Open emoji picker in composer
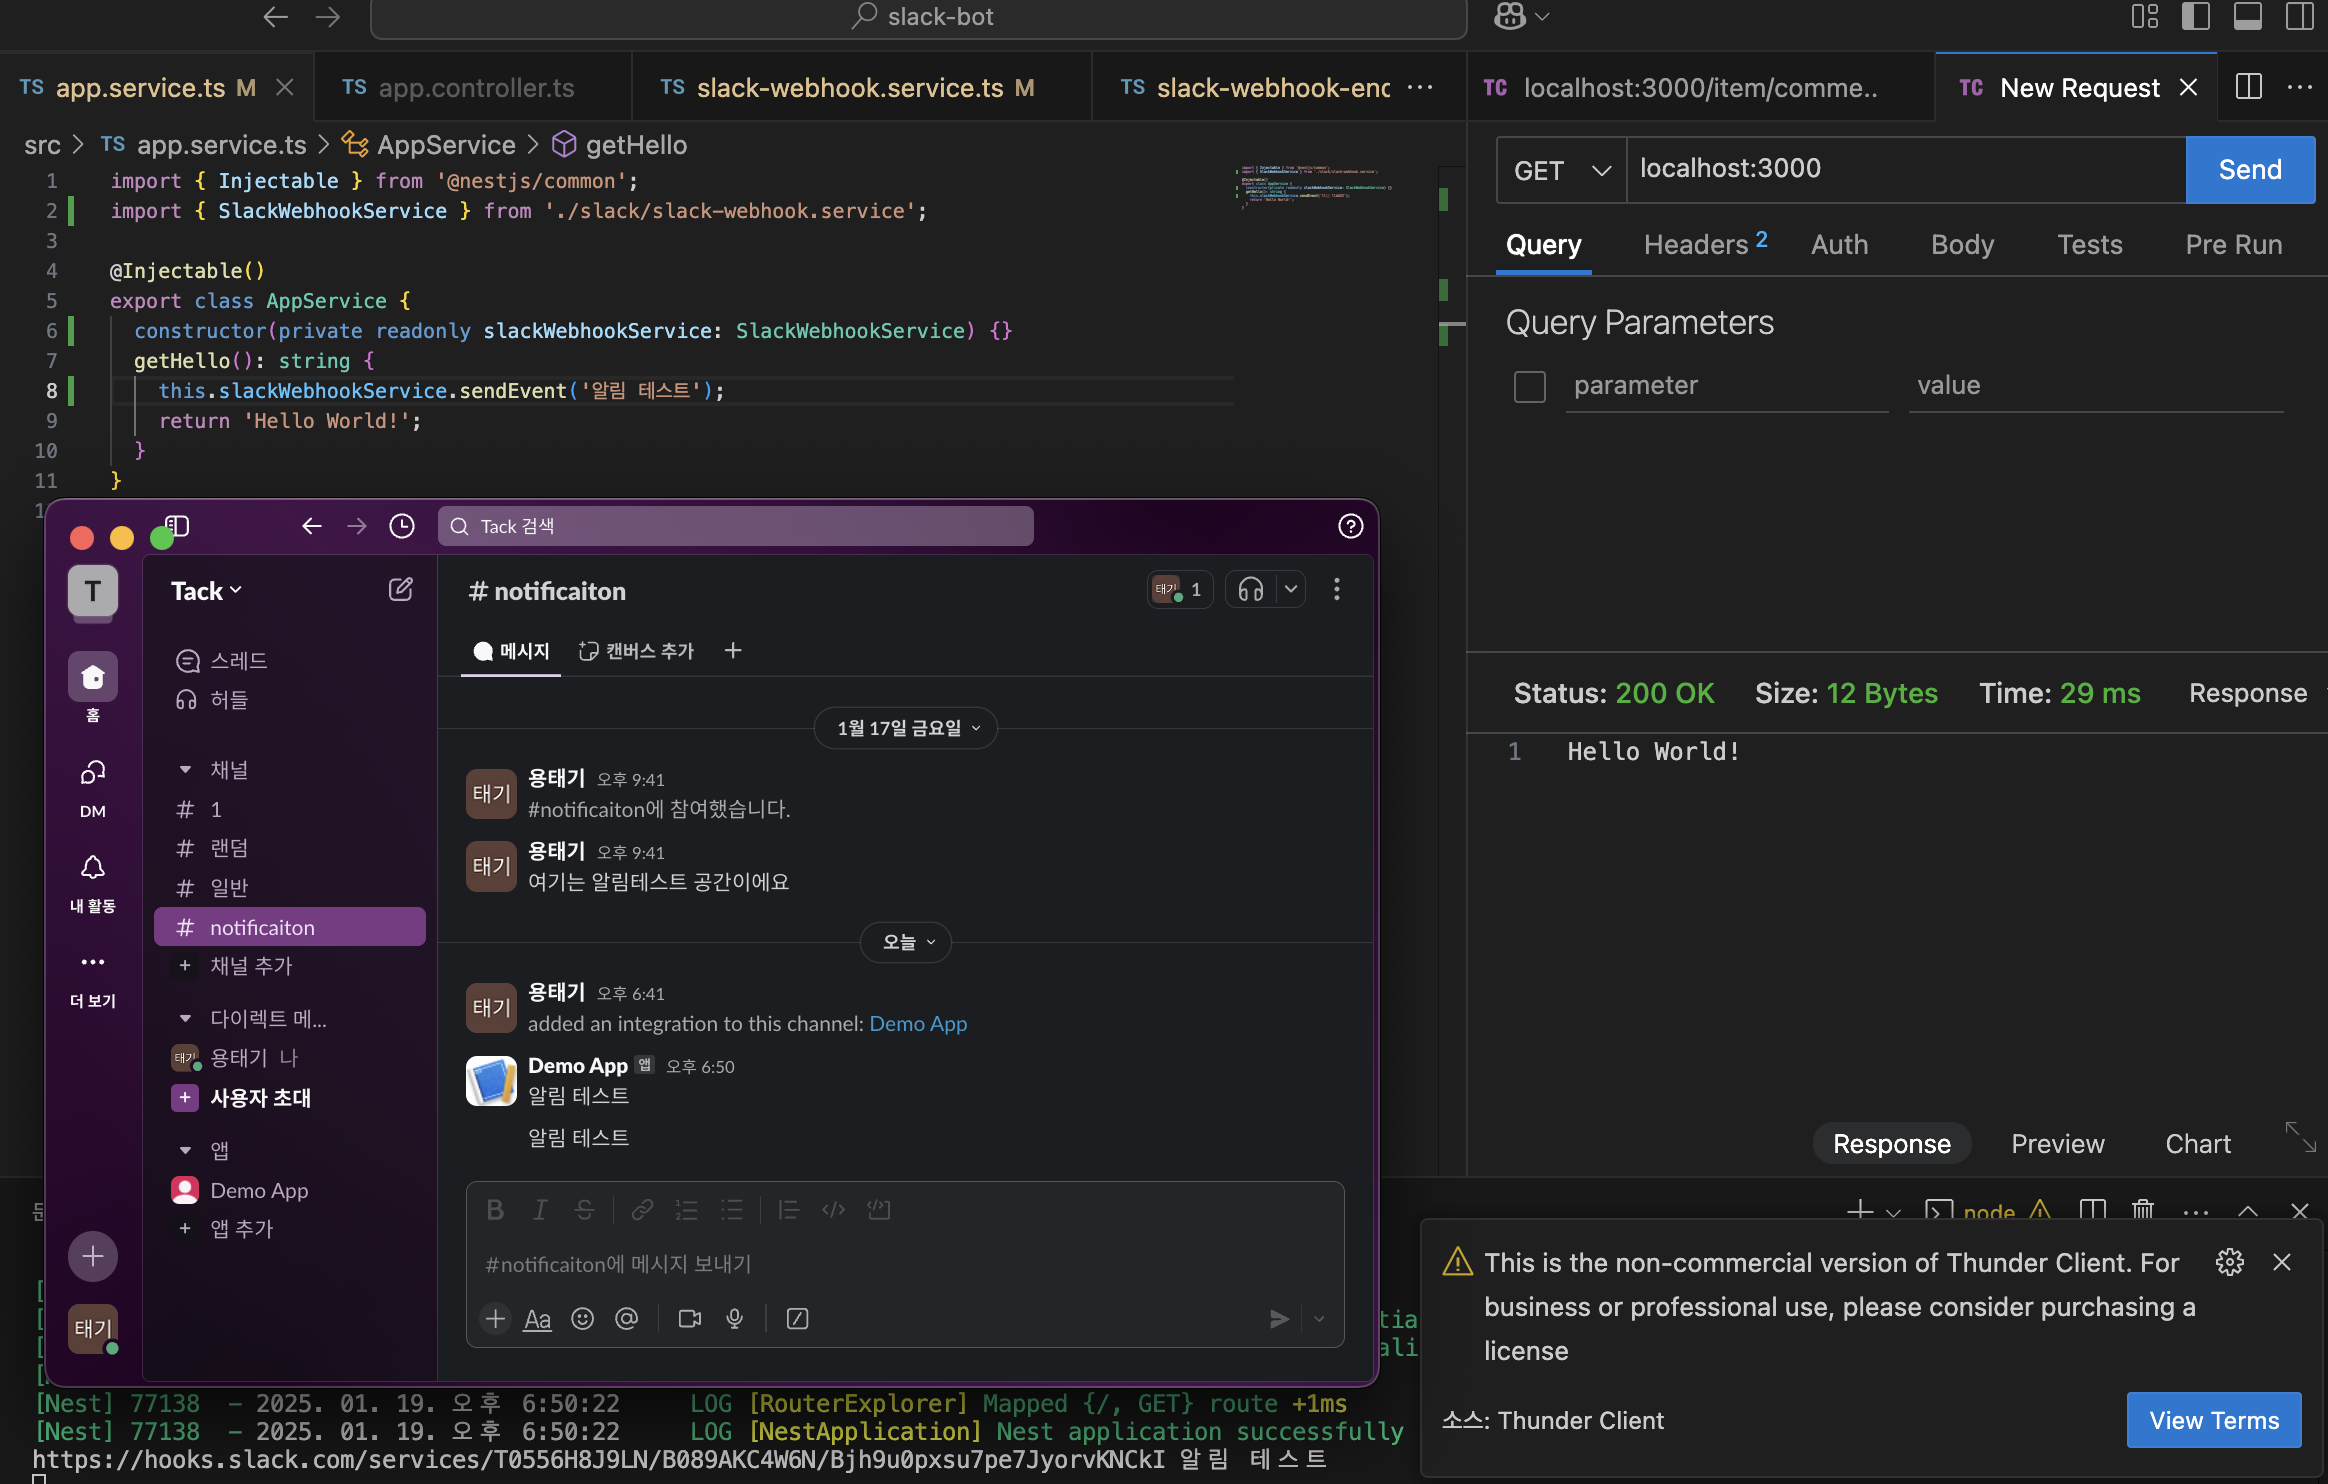This screenshot has width=2328, height=1484. 582,1319
